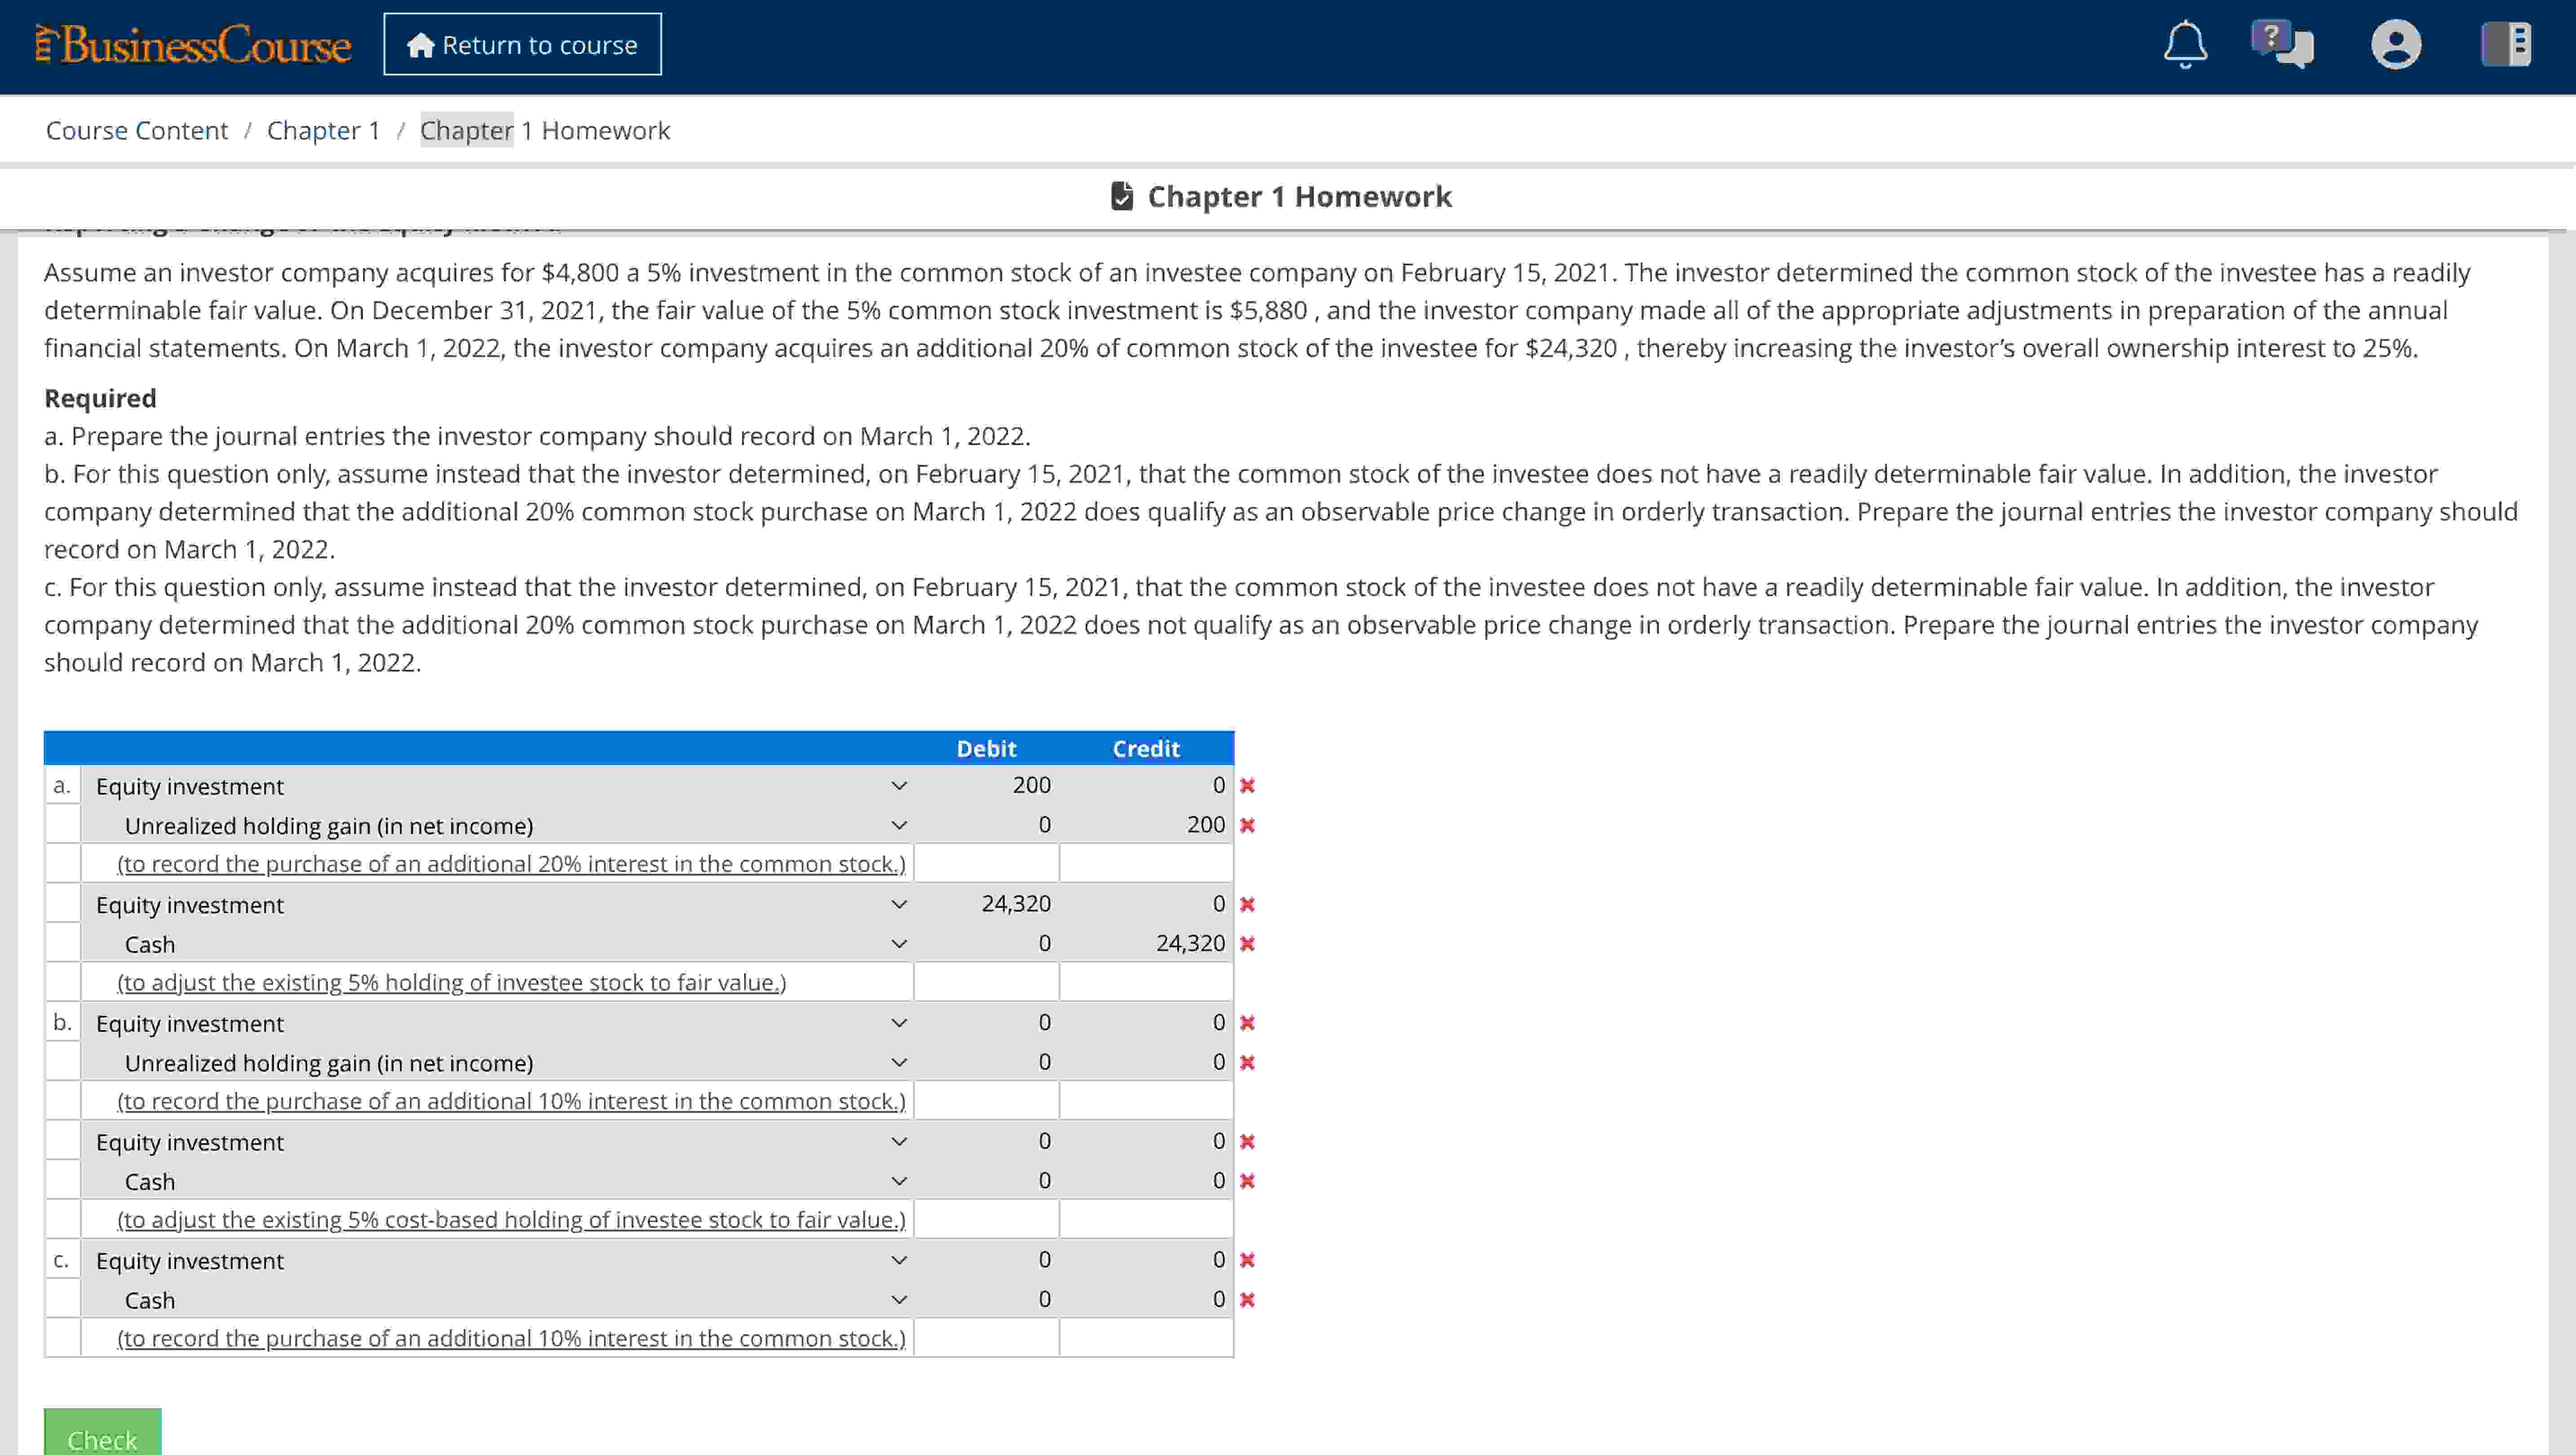Open the notifications bell icon
The height and width of the screenshot is (1455, 2576).
pos(2185,45)
